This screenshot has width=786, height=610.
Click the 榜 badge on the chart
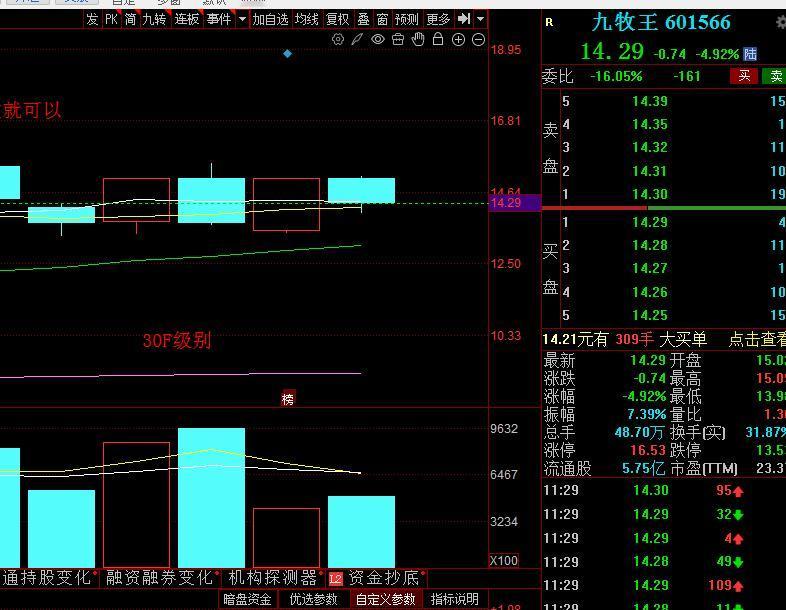pos(288,399)
